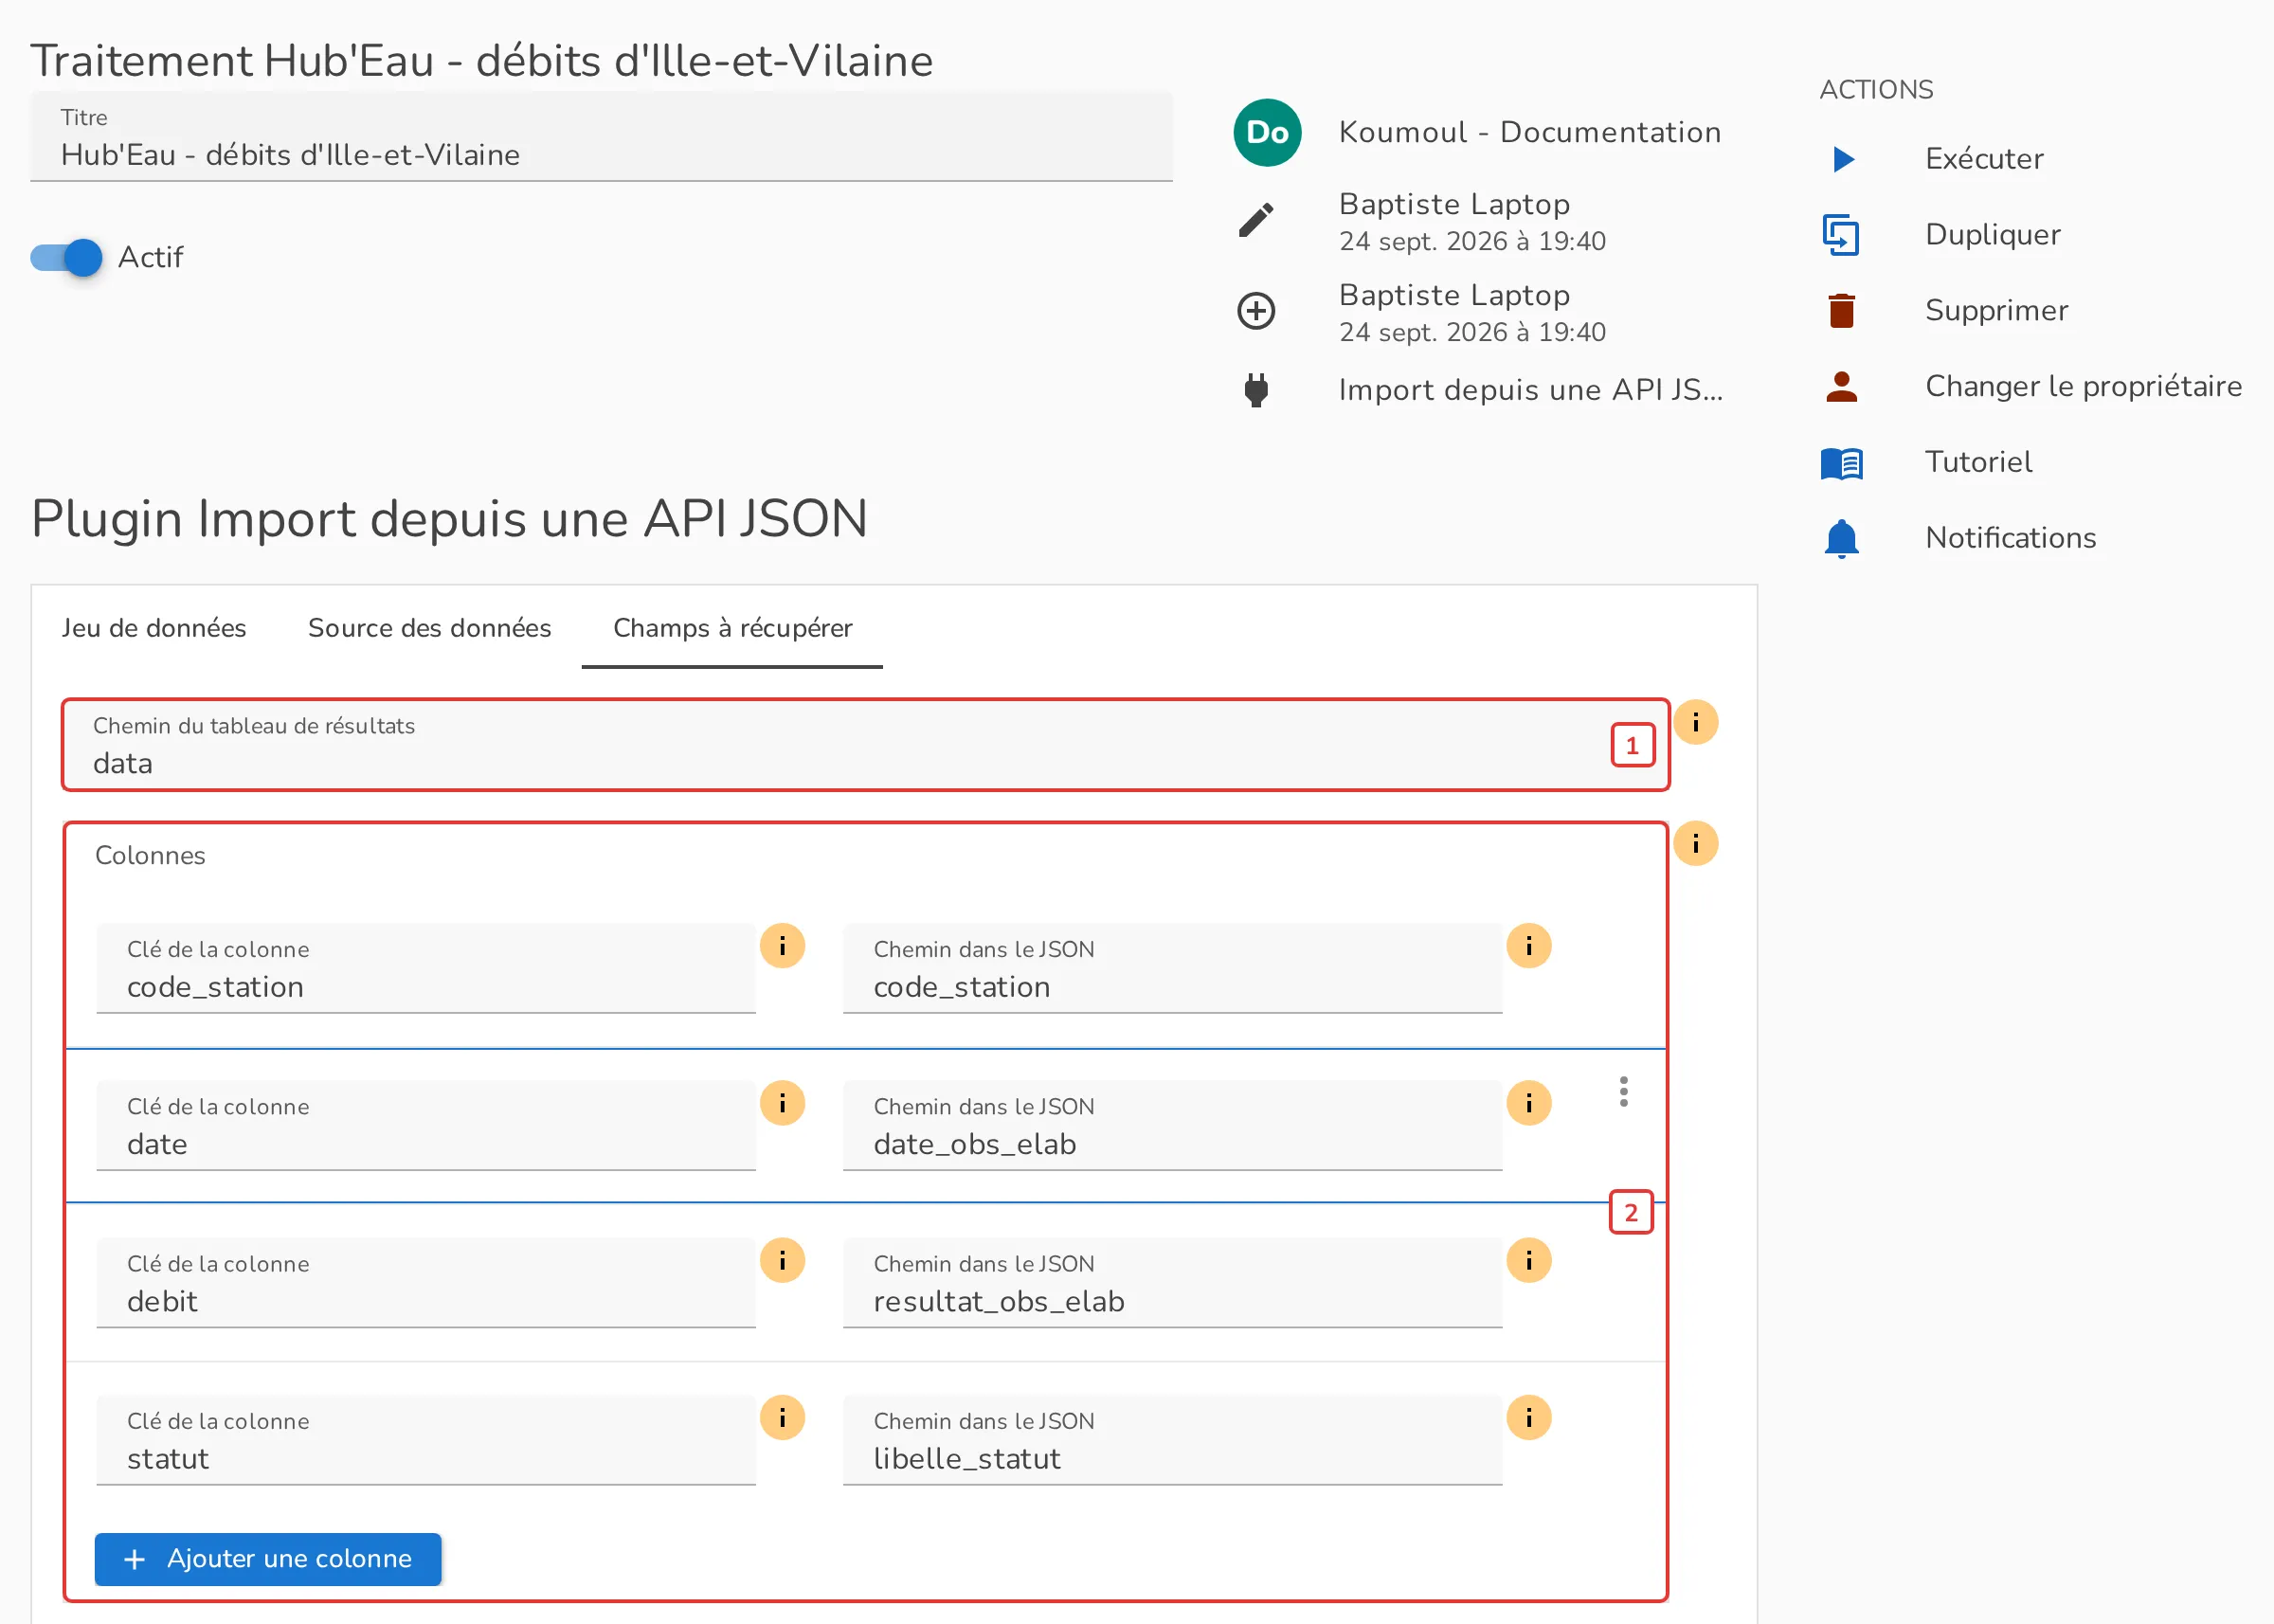The width and height of the screenshot is (2274, 1624).
Task: Edit the date_obs_elab JSON path field
Action: [1172, 1126]
